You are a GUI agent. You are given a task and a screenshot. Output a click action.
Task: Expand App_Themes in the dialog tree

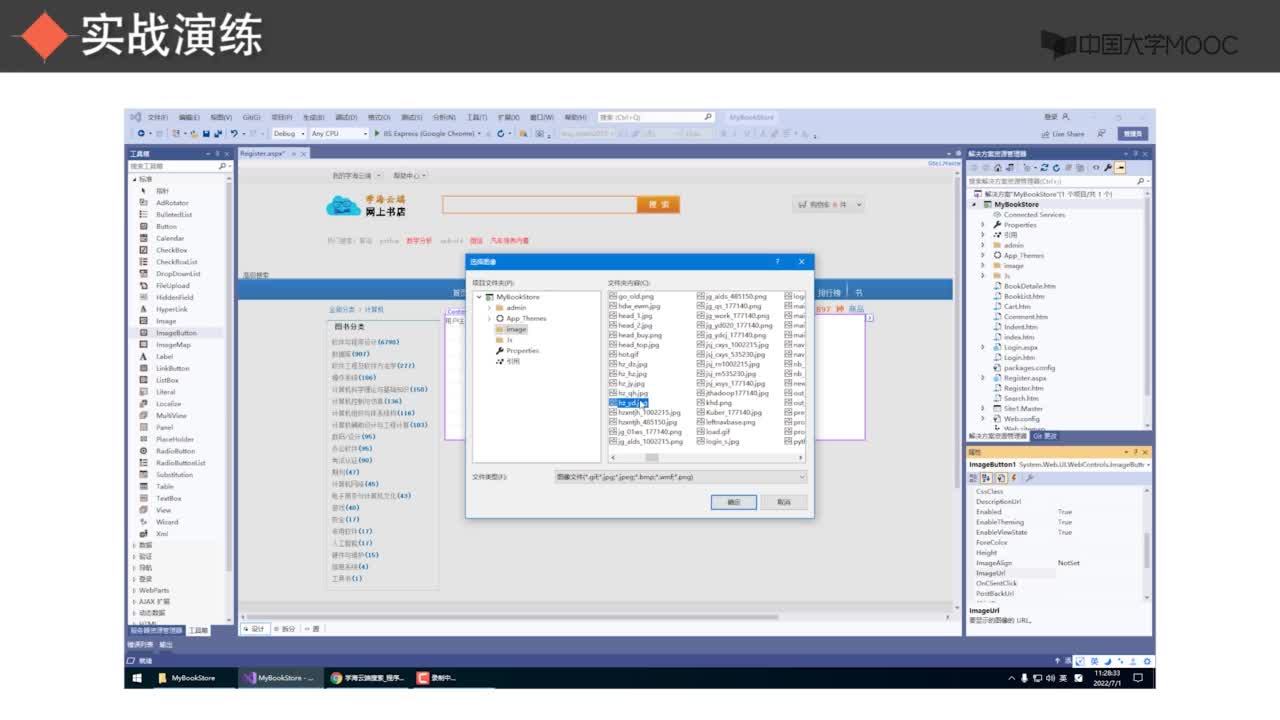click(x=489, y=318)
